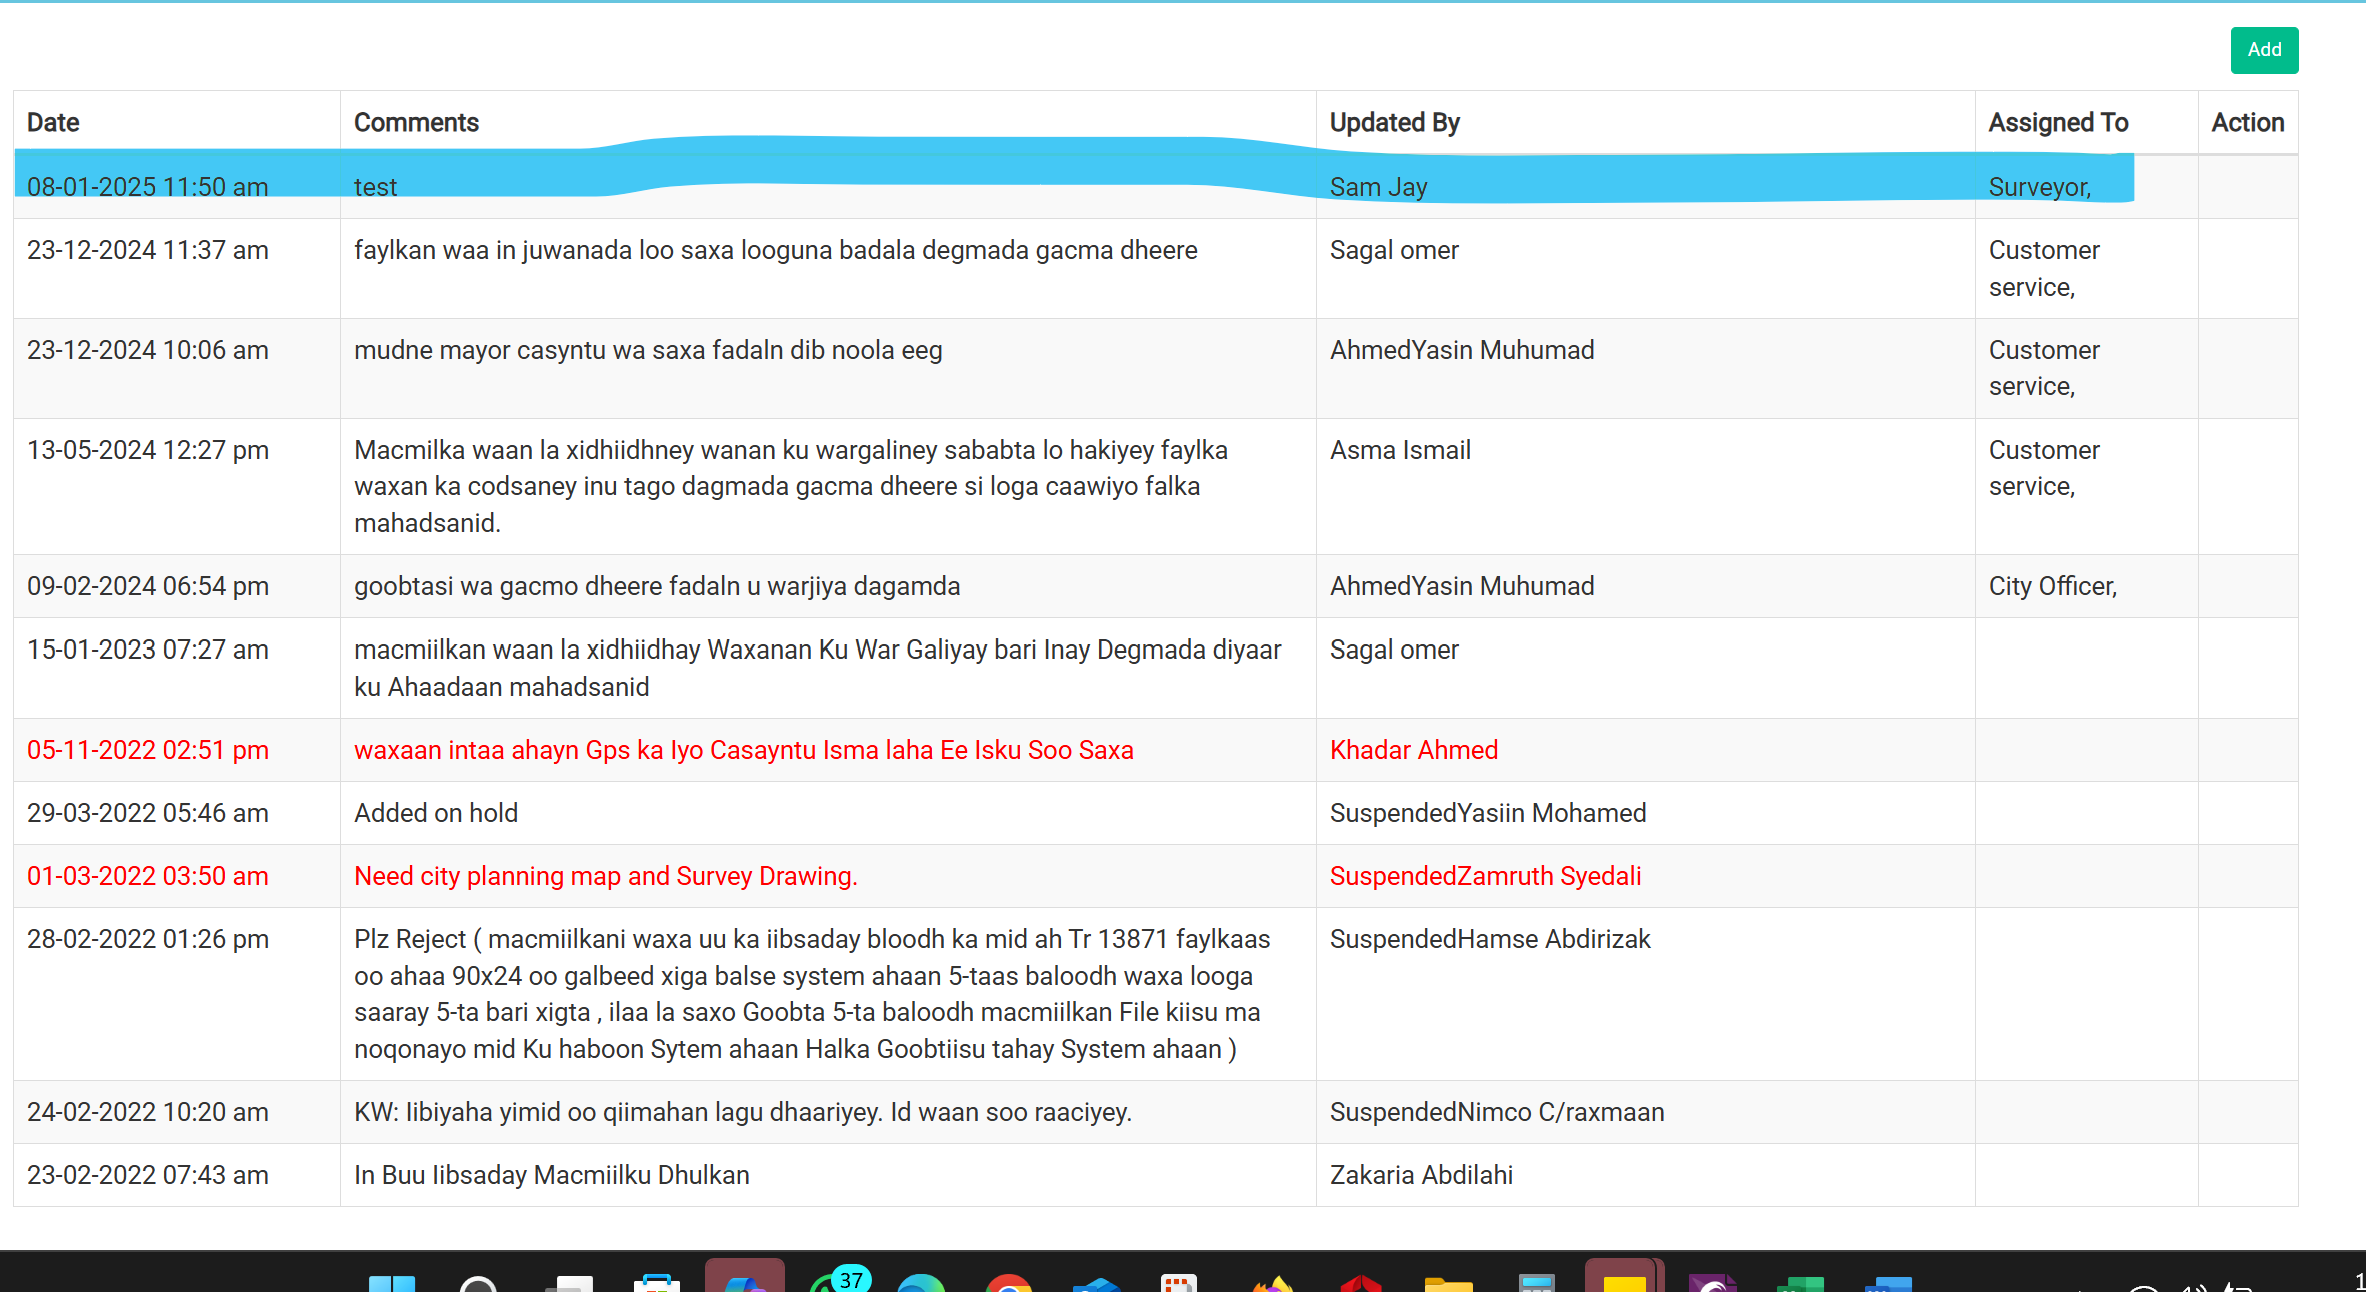Click 'SuspendedZamruth Syedali' in Updated By
2366x1292 pixels.
click(1485, 876)
